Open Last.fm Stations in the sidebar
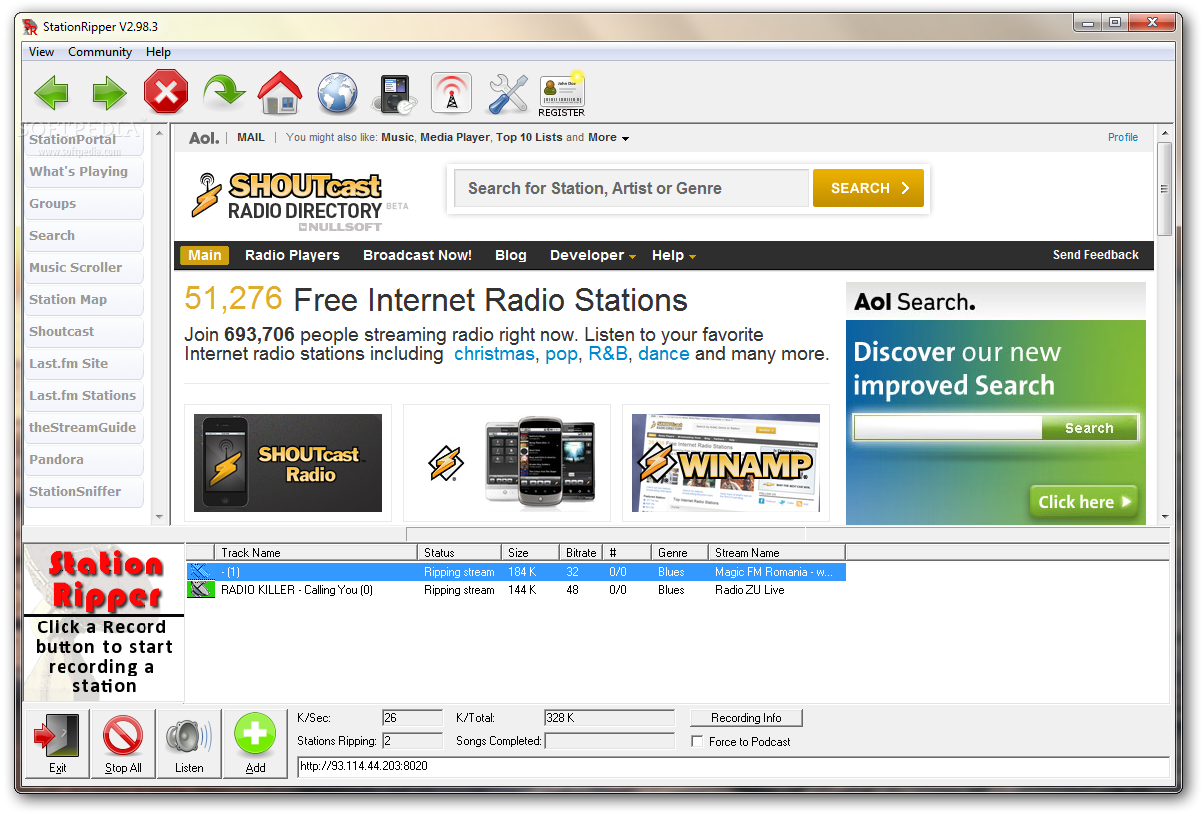This screenshot has width=1203, height=814. coord(83,396)
